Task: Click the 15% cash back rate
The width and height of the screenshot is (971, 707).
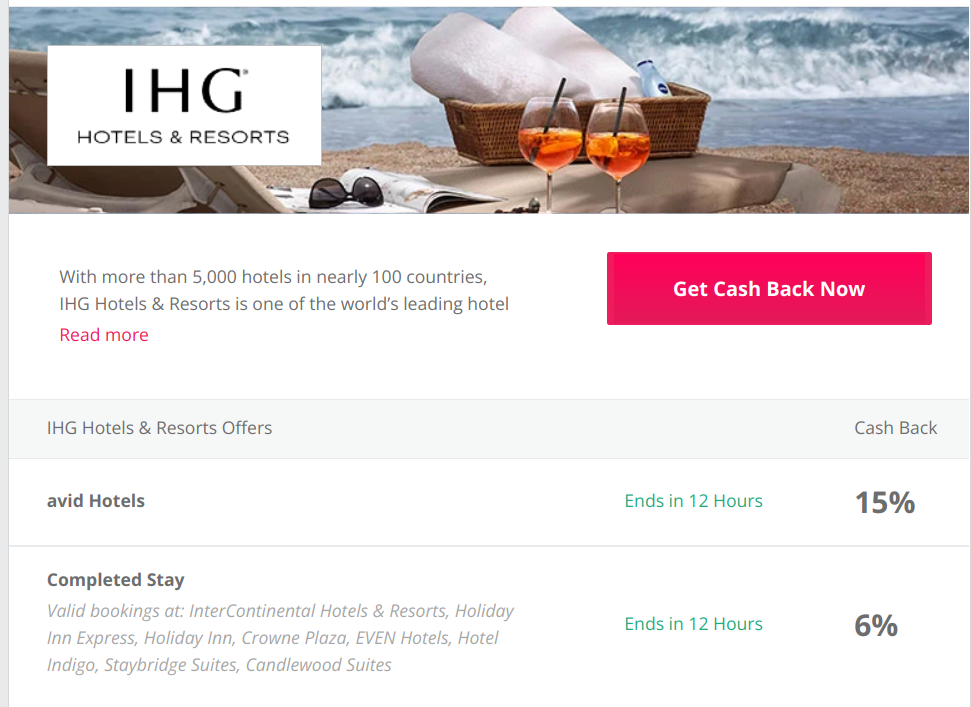Action: point(885,502)
